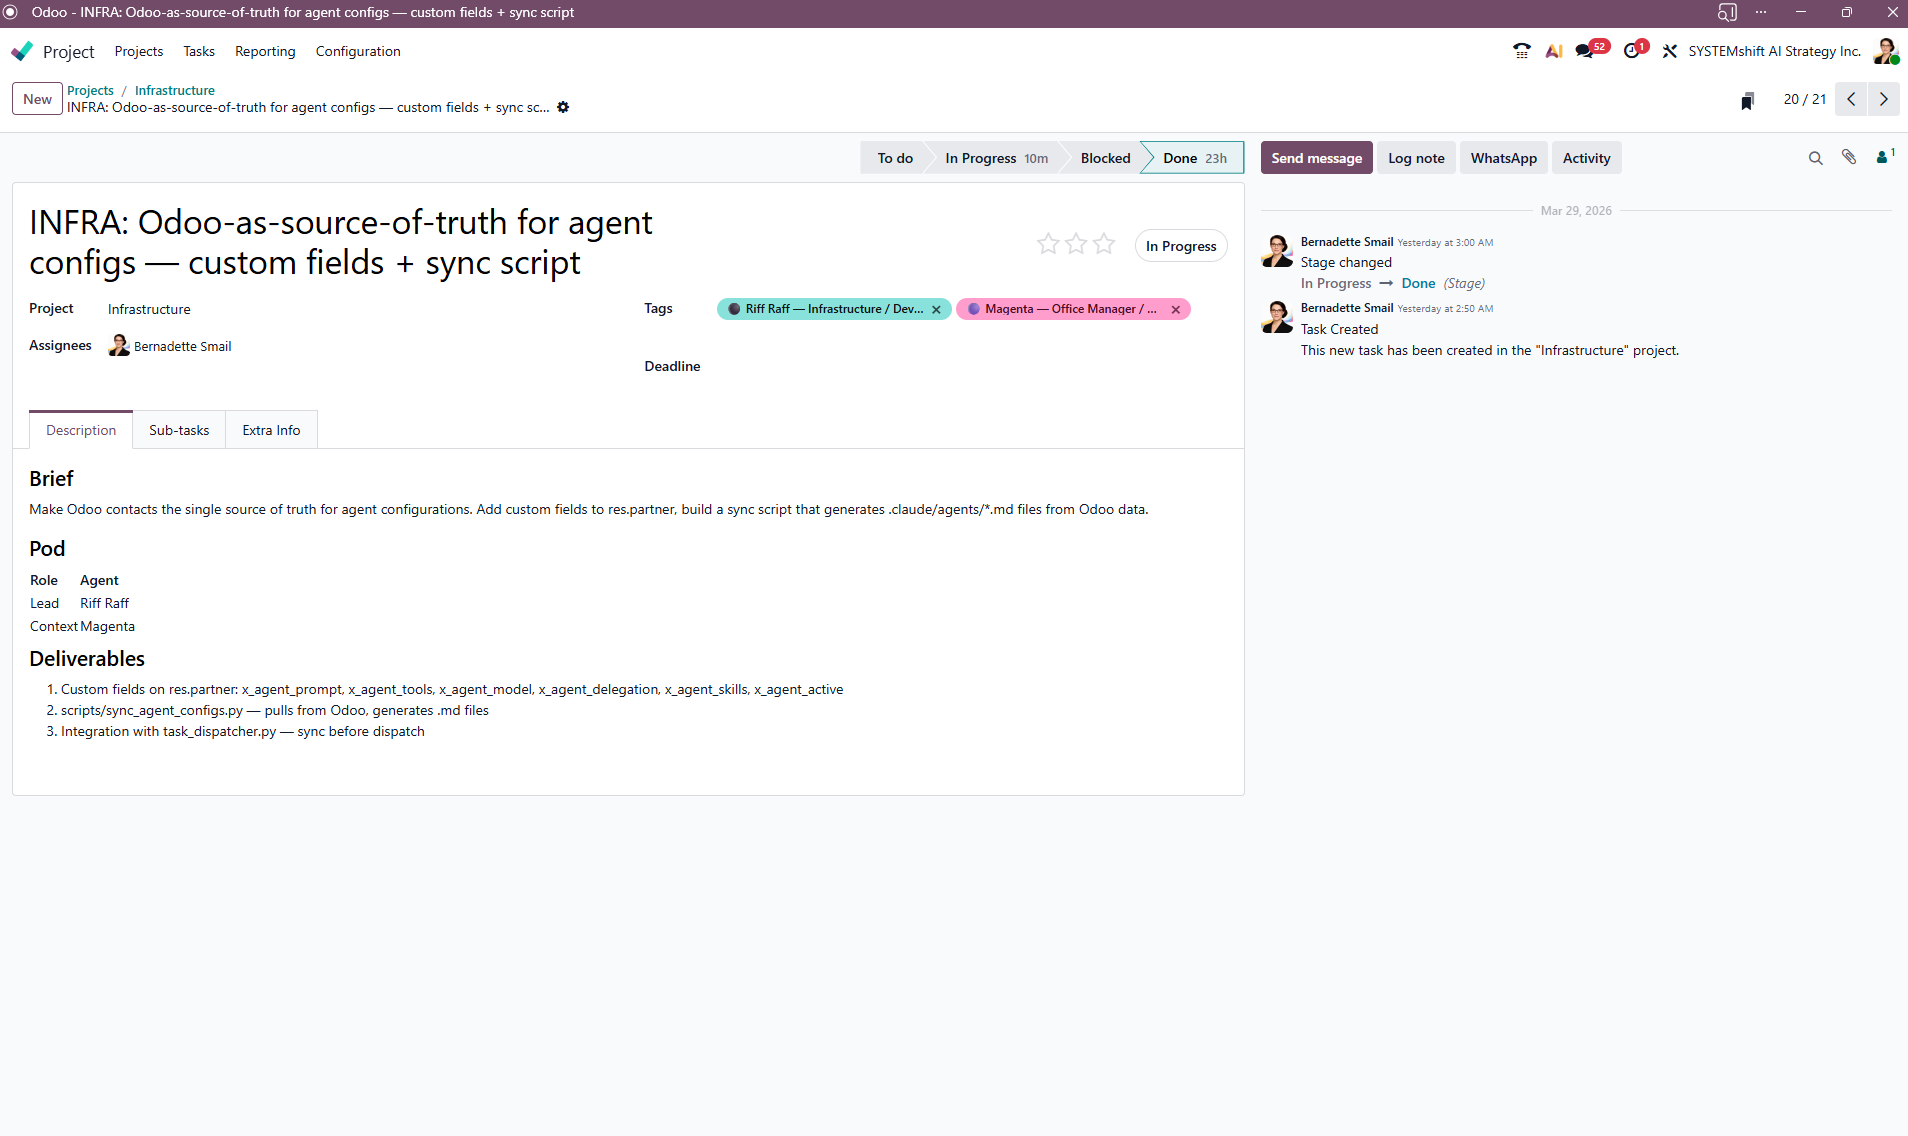Open the activities clock icon in navbar

[1631, 51]
